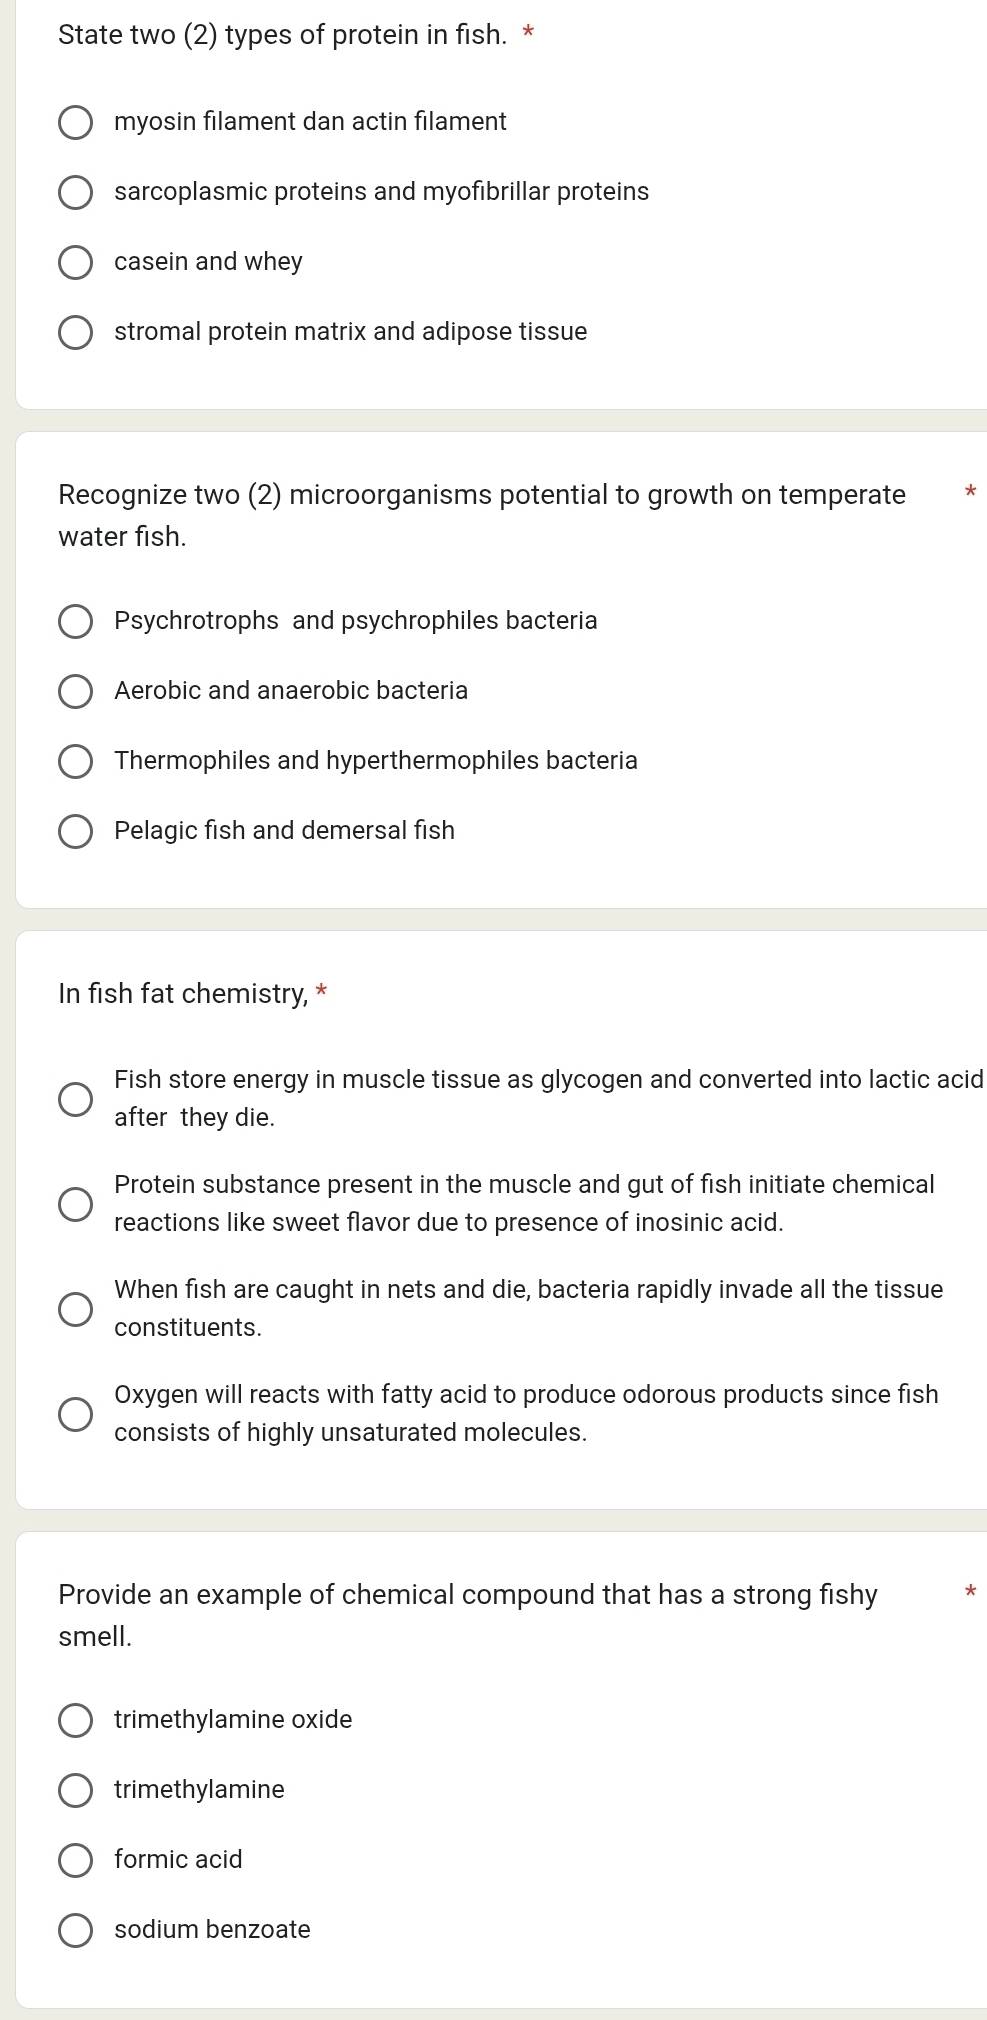Image resolution: width=987 pixels, height=2020 pixels.
Task: Select 'trimethylamine oxide' radio button
Action: pyautogui.click(x=75, y=1720)
